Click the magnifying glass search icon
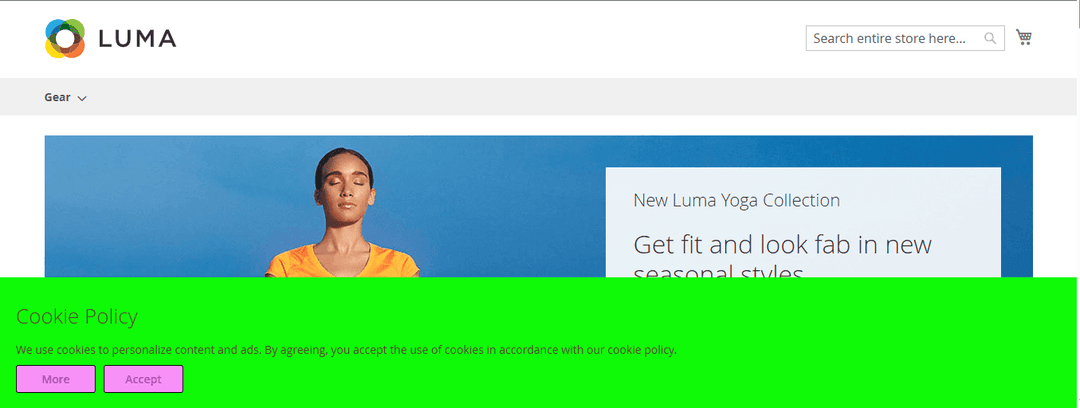This screenshot has width=1080, height=408. pos(990,39)
